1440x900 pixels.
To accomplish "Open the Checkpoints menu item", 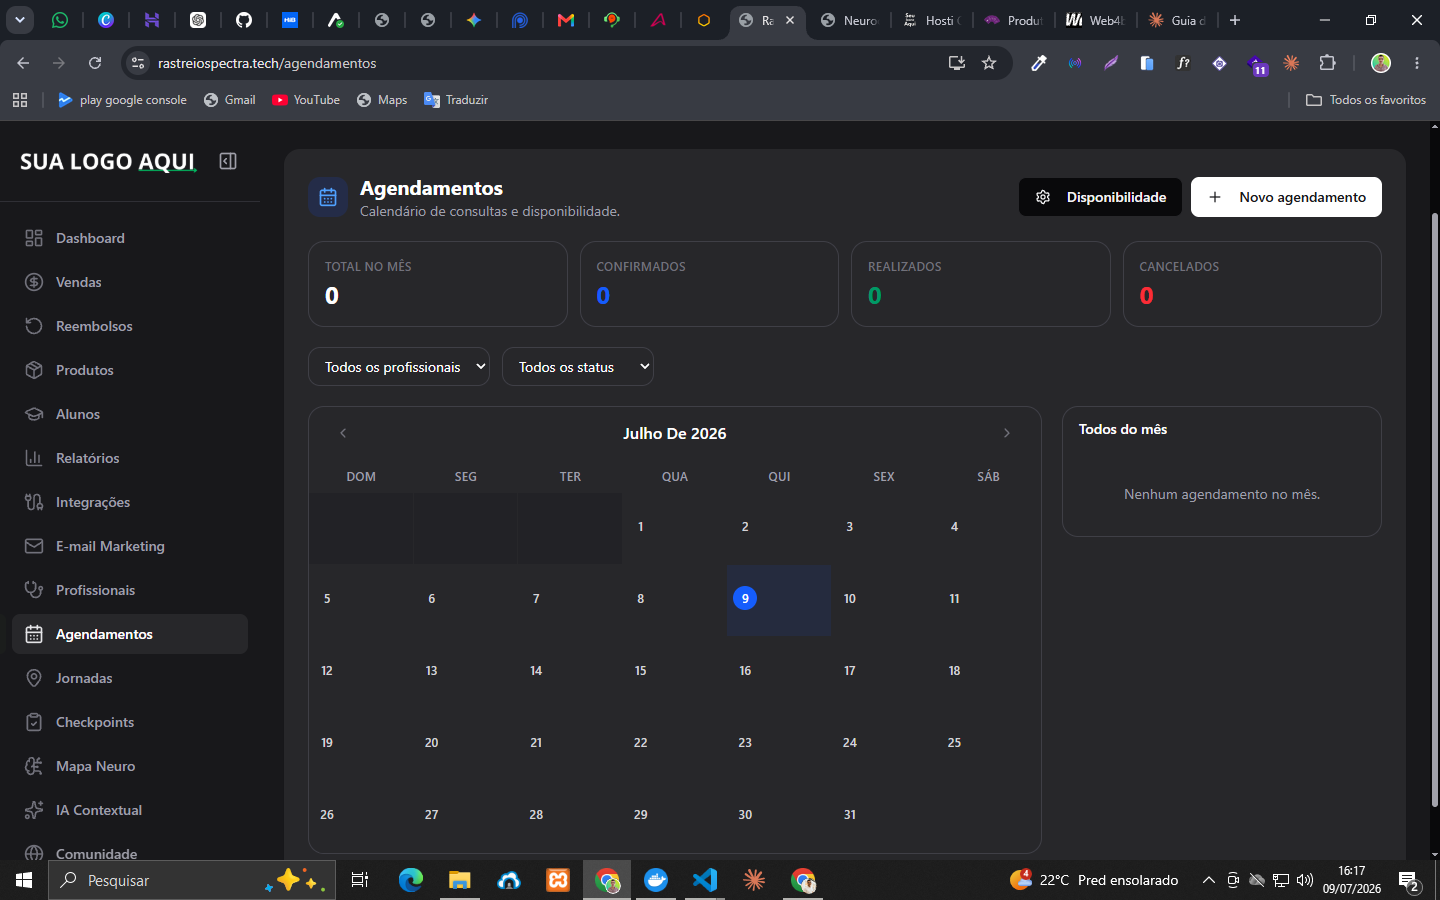I will click(130, 722).
